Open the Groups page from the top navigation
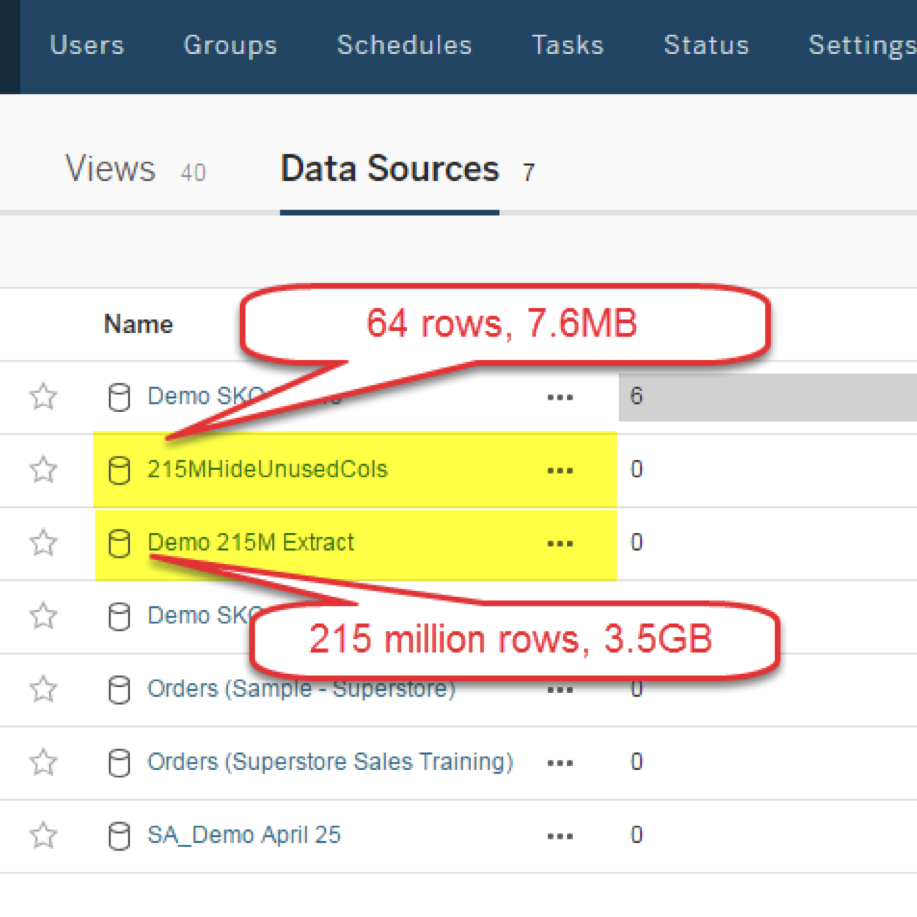This screenshot has width=917, height=917. tap(230, 45)
